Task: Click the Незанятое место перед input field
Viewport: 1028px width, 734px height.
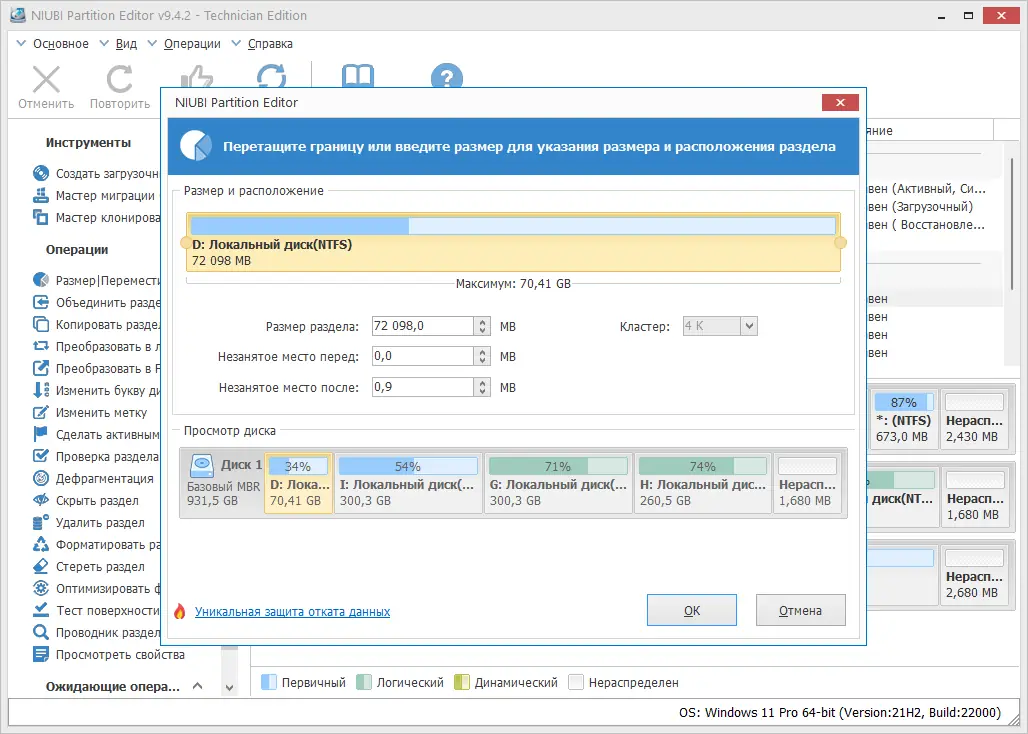Action: pos(423,357)
